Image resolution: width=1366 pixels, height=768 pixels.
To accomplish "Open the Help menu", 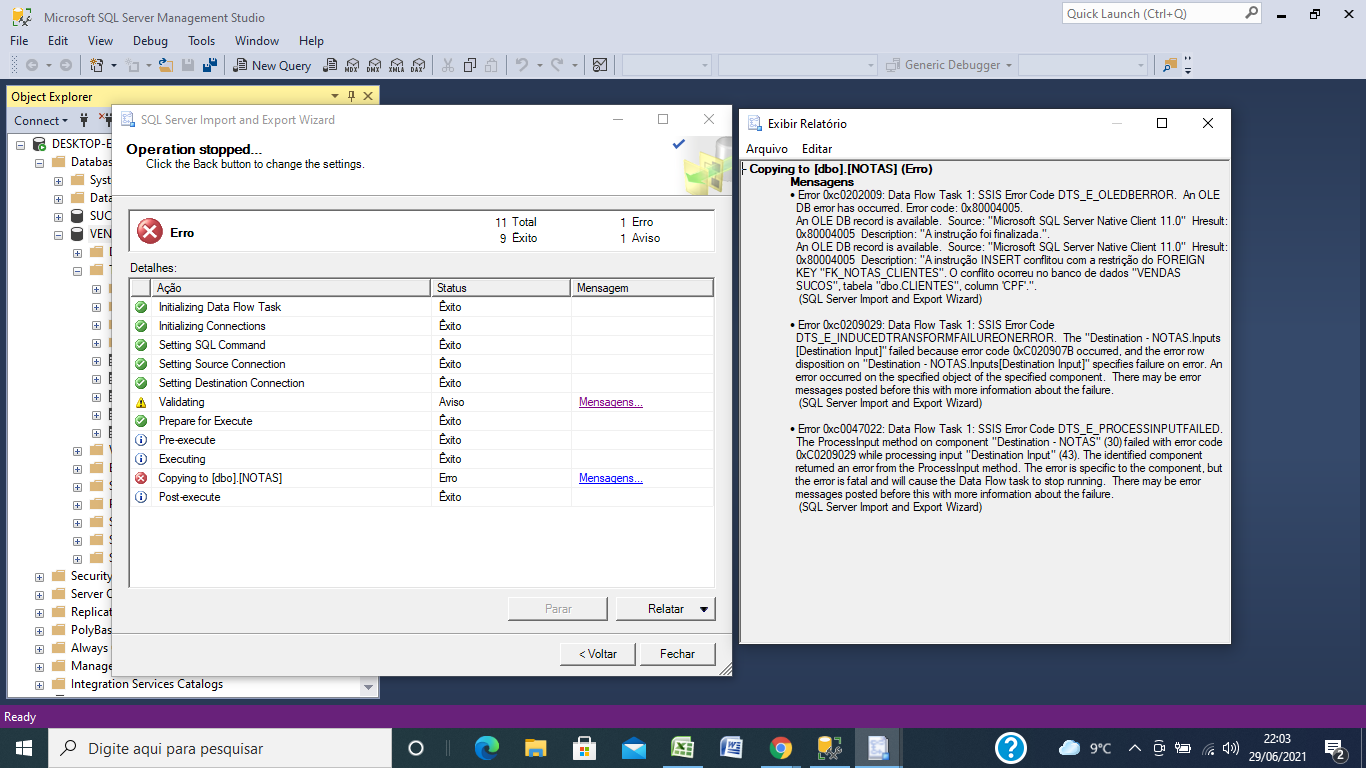I will pos(312,41).
